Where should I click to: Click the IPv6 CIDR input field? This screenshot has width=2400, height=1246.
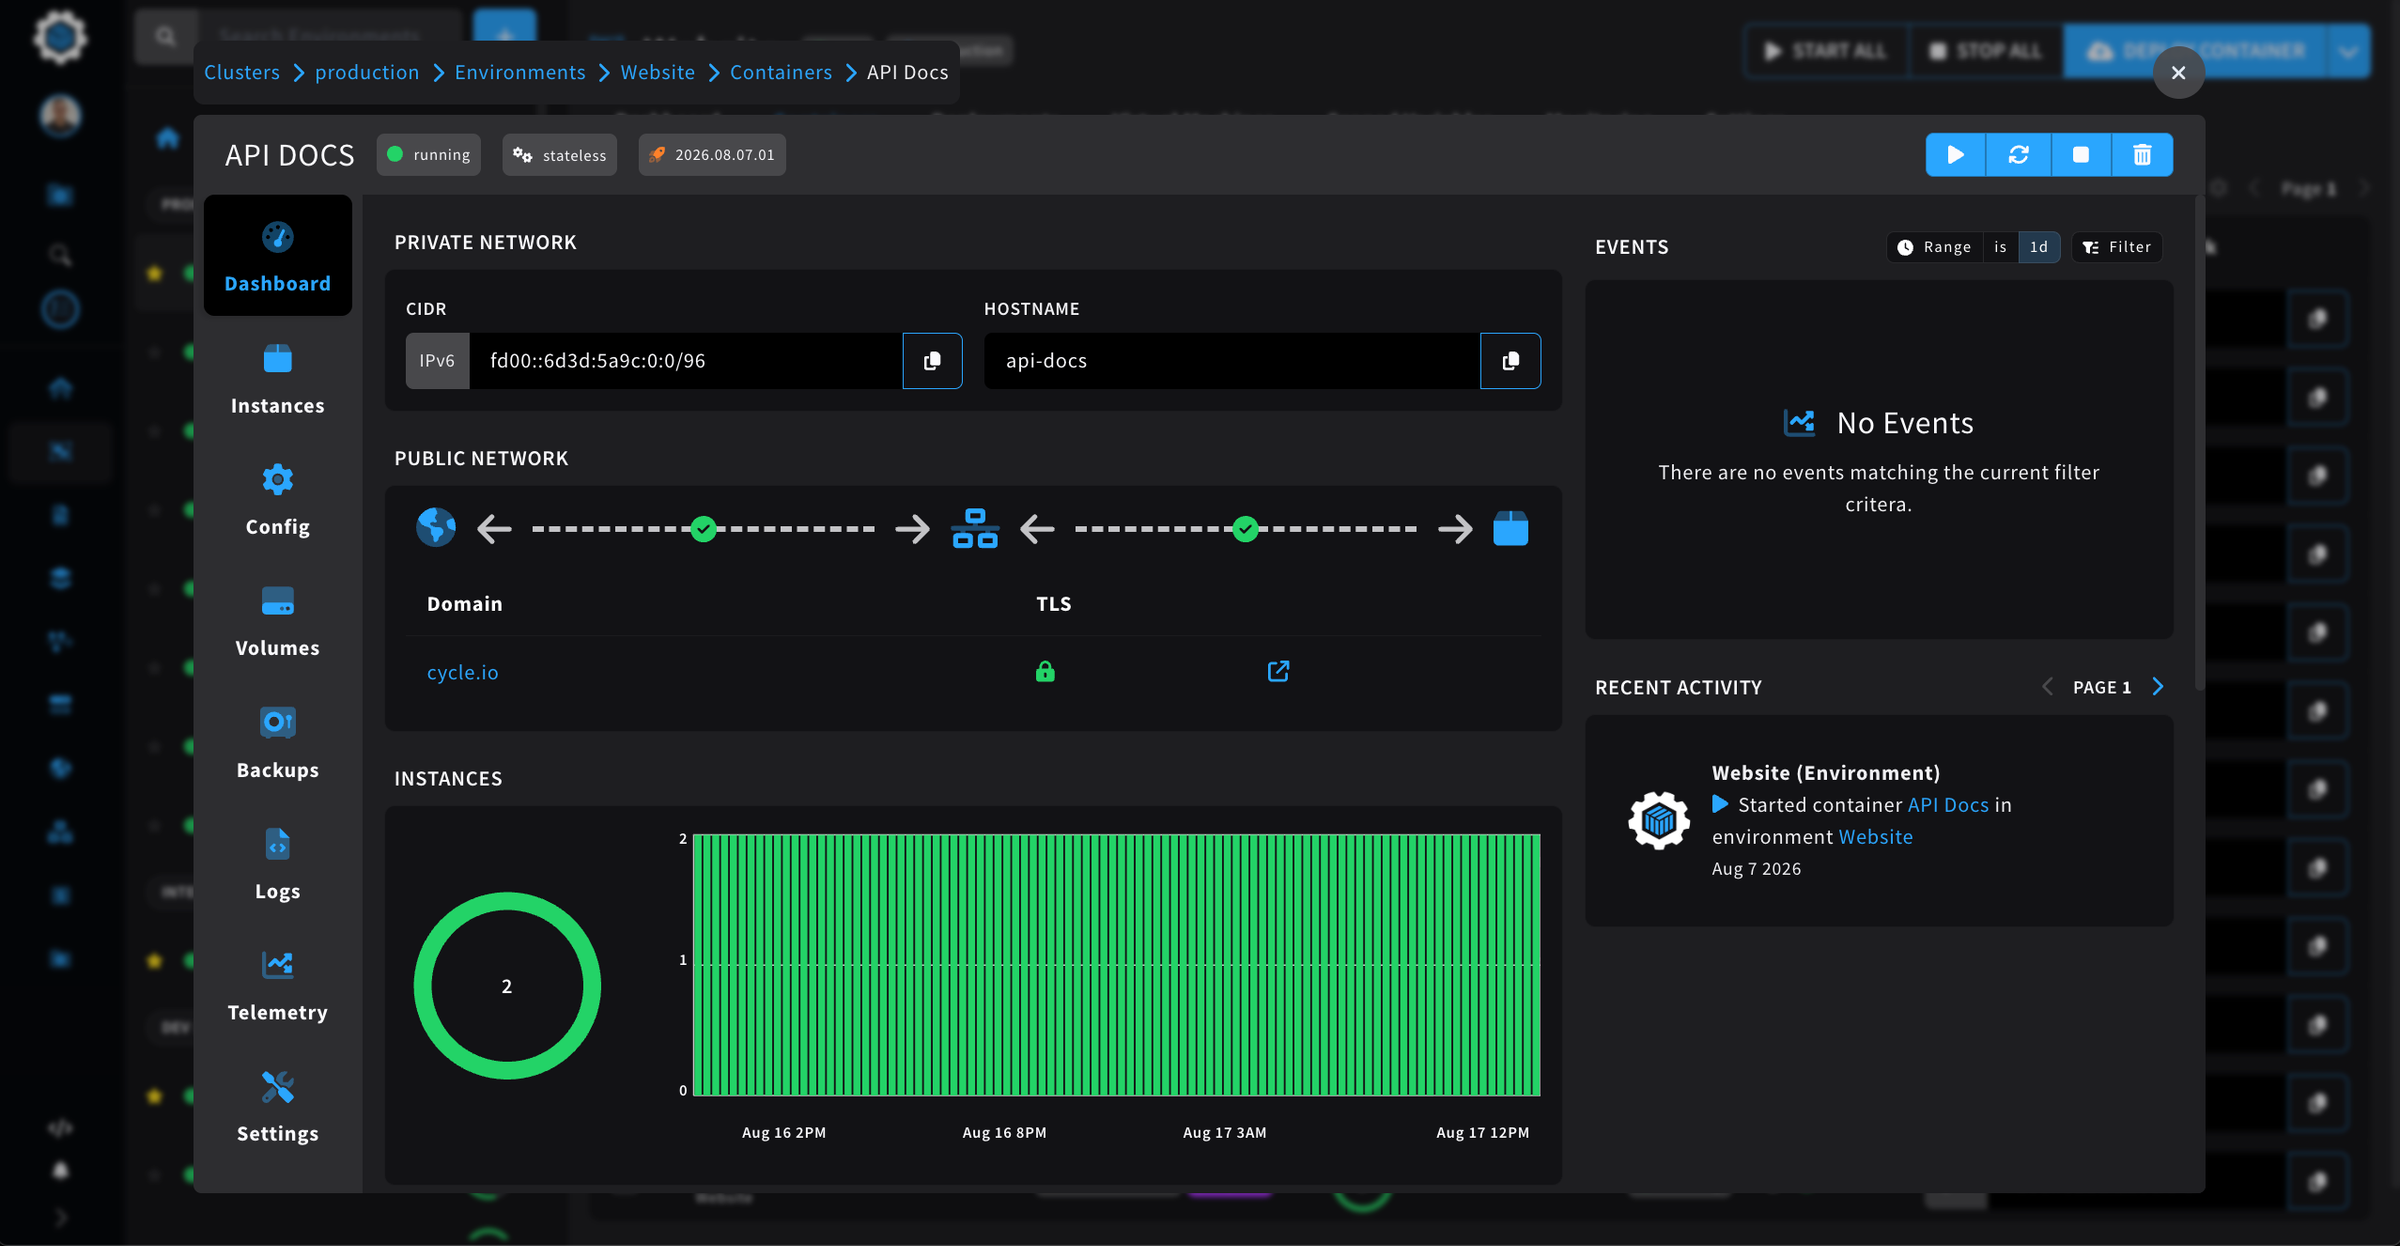pyautogui.click(x=686, y=361)
